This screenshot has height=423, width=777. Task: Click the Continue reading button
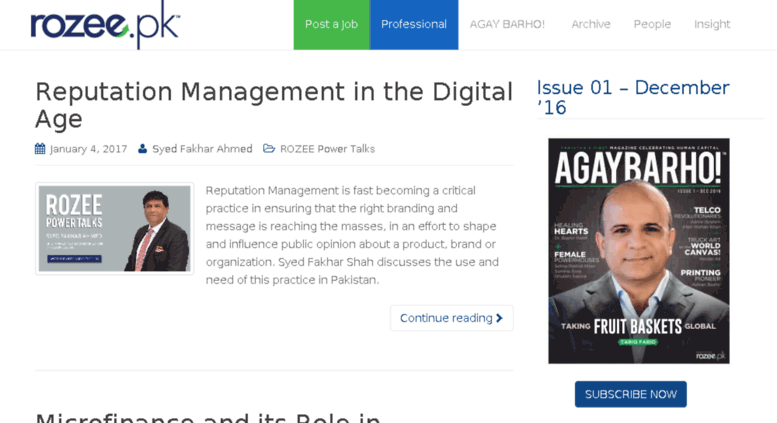tap(451, 318)
